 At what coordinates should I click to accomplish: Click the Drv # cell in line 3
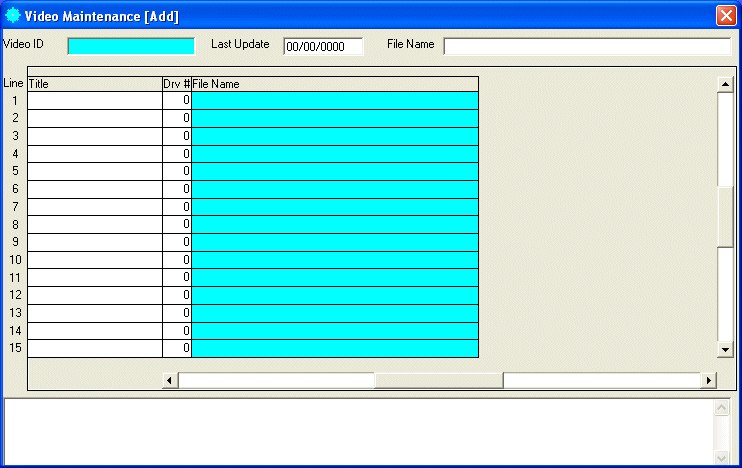[177, 136]
